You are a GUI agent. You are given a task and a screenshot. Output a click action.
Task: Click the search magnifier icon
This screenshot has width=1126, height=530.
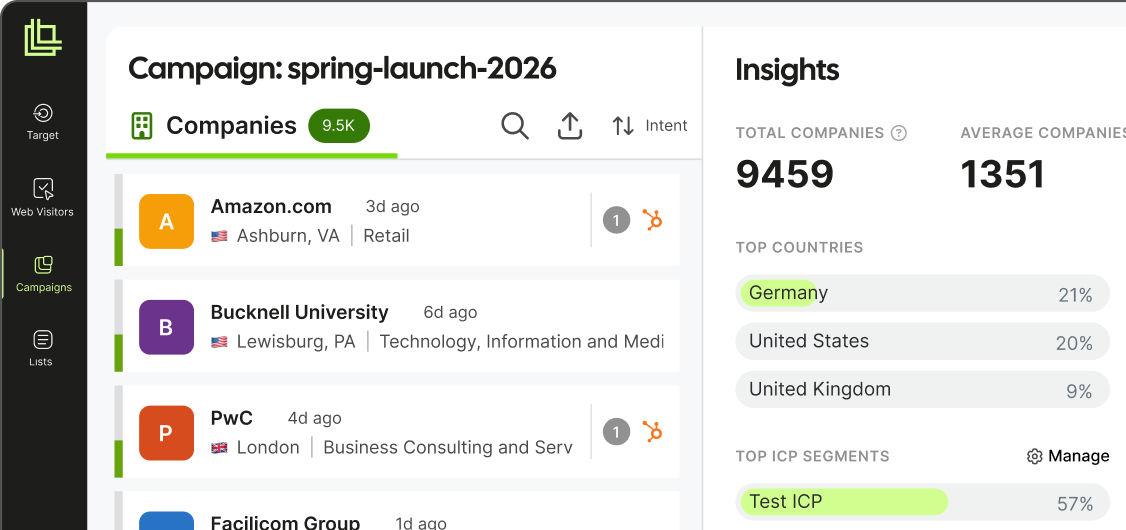(515, 126)
